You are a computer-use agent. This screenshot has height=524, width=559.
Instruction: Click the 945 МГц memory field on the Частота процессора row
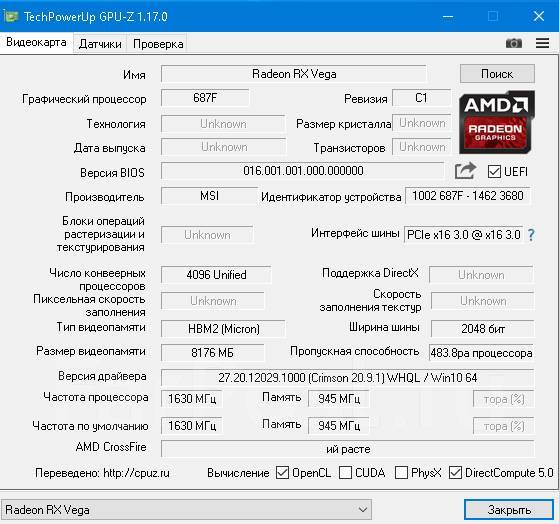tap(339, 399)
